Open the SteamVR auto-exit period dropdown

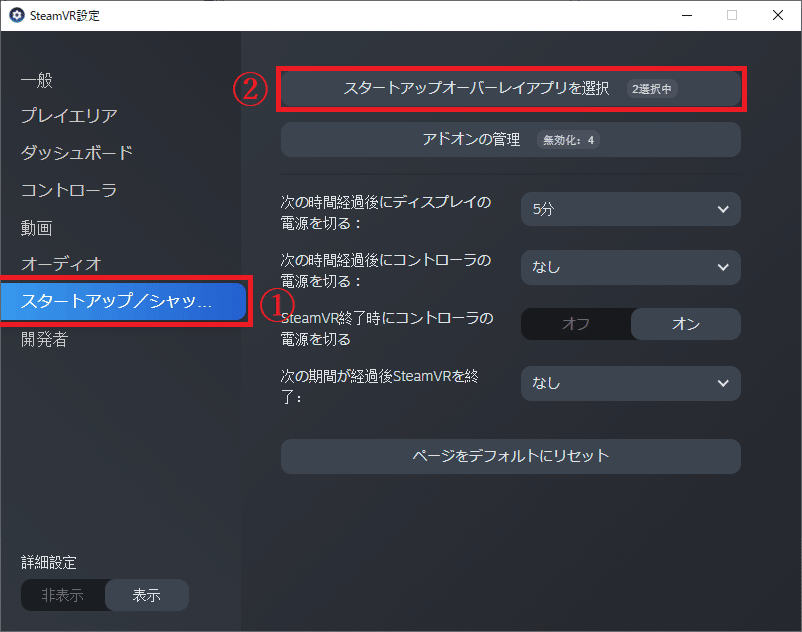pyautogui.click(x=630, y=383)
